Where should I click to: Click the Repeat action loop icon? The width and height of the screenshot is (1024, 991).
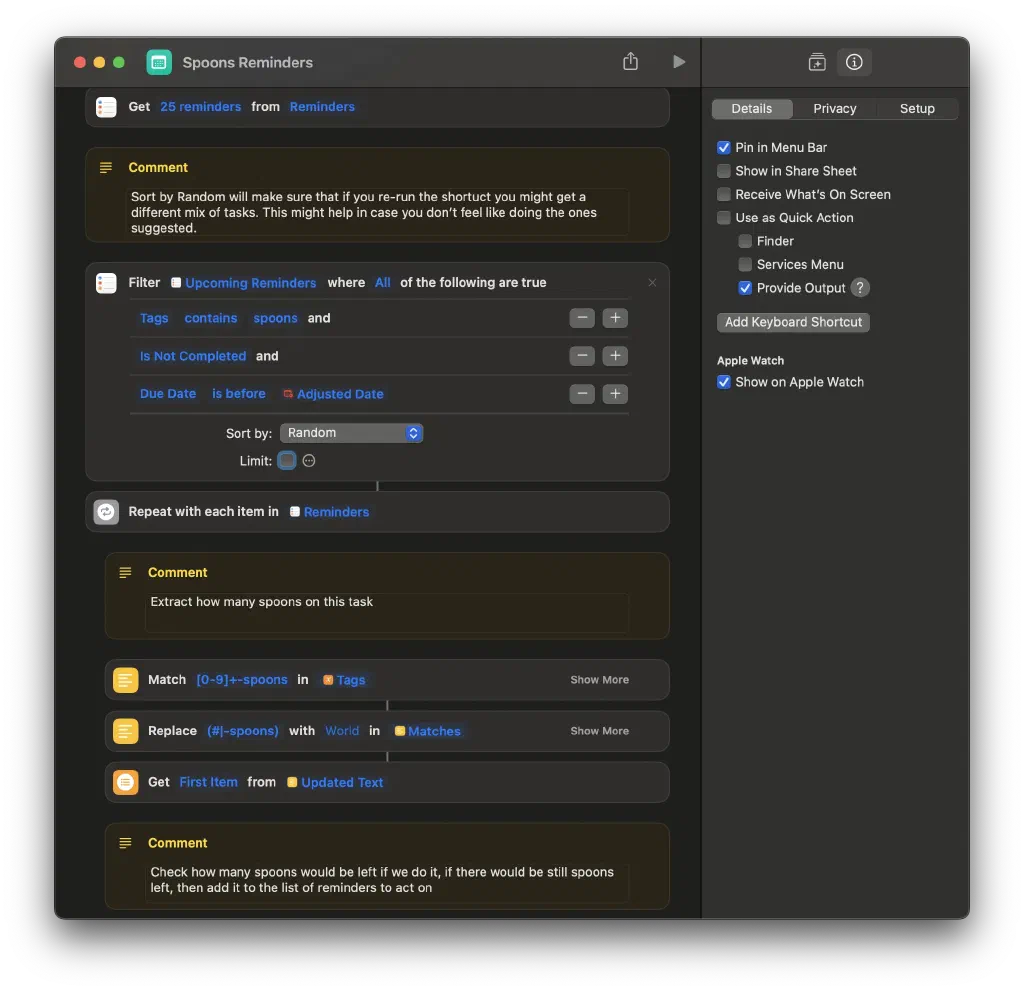click(x=106, y=512)
